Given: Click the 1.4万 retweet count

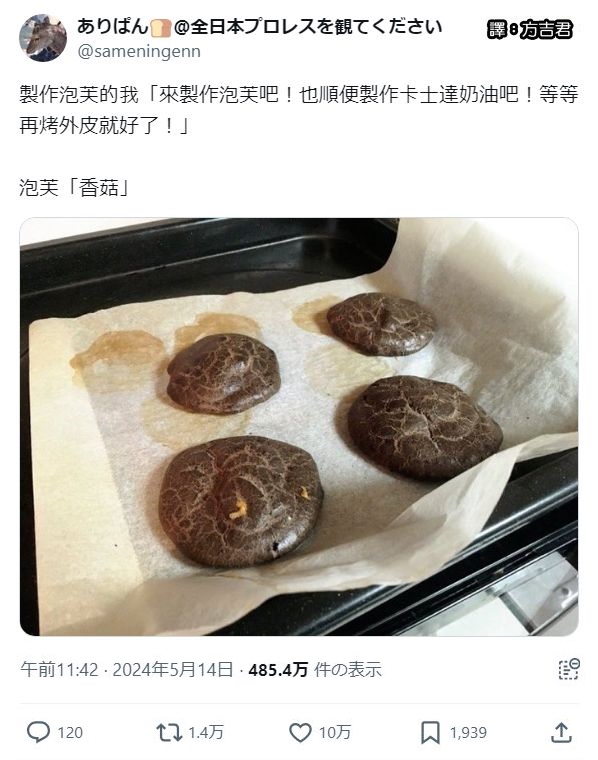Looking at the screenshot, I should pos(205,732).
